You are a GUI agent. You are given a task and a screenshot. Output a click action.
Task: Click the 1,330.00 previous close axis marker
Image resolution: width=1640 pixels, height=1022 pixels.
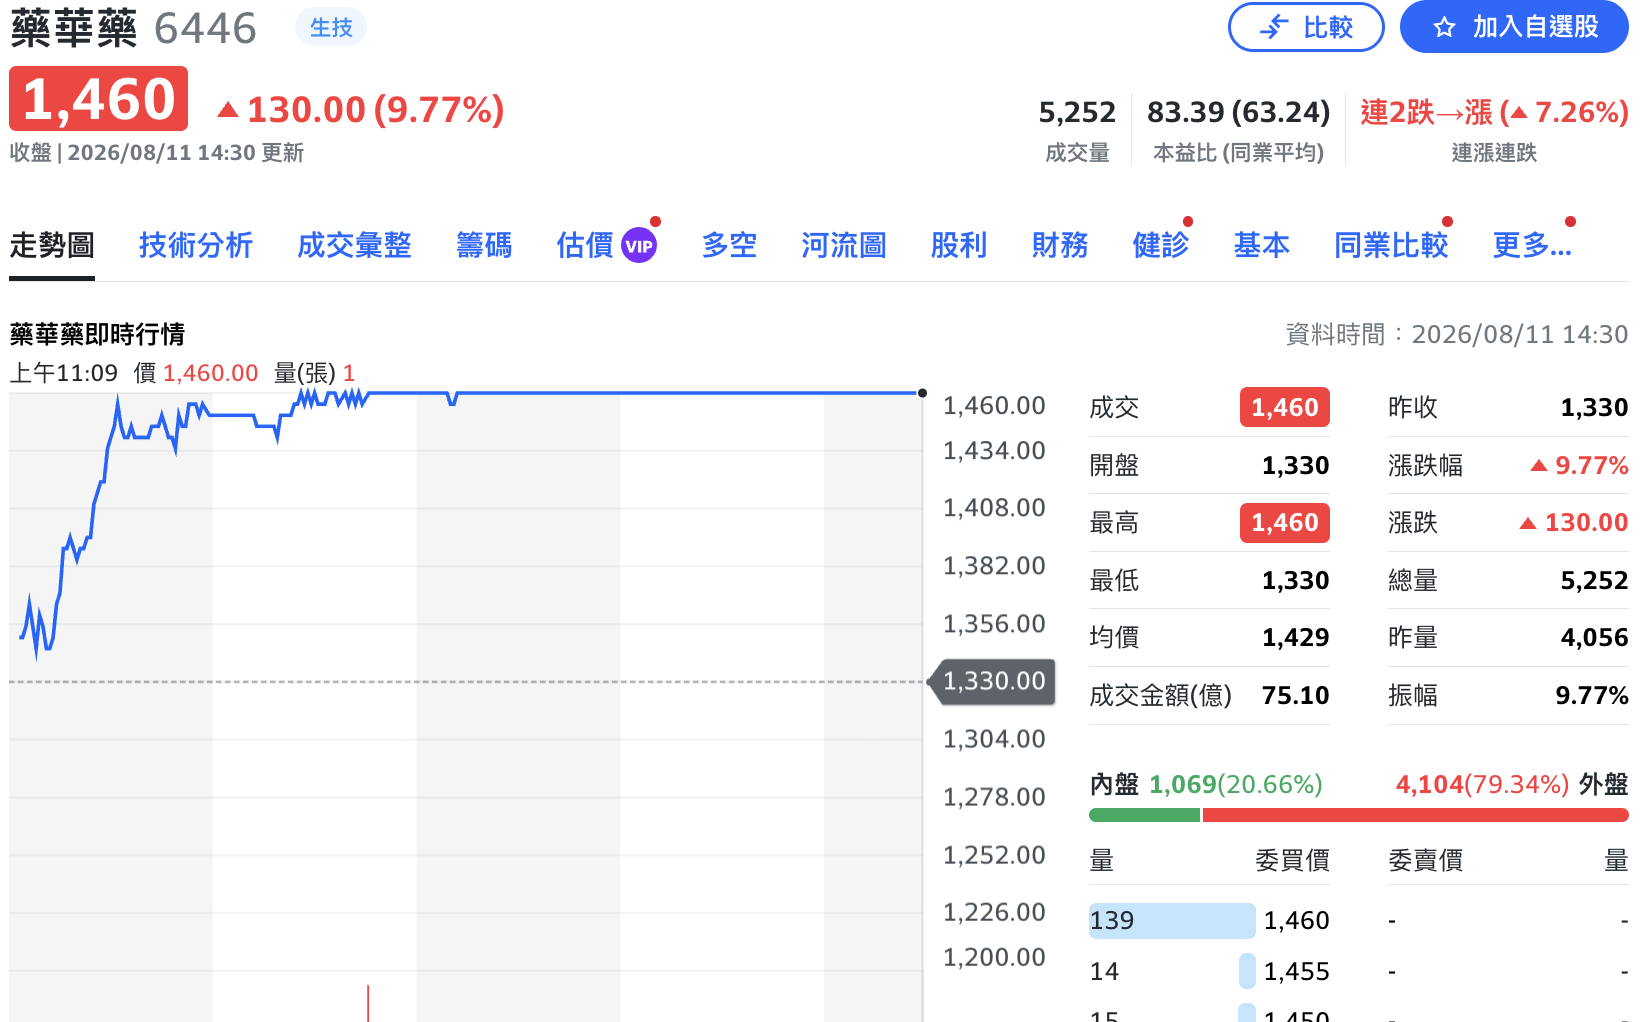click(994, 681)
